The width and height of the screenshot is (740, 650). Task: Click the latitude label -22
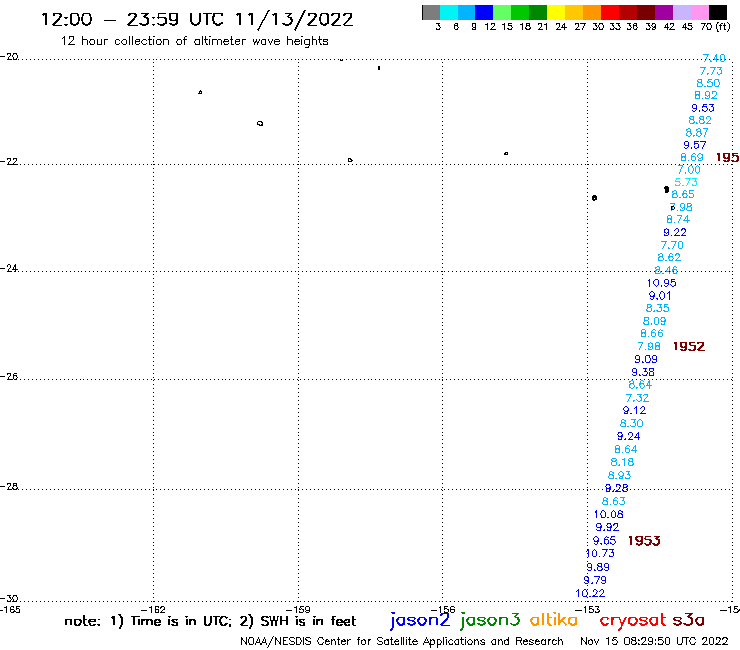[9, 161]
